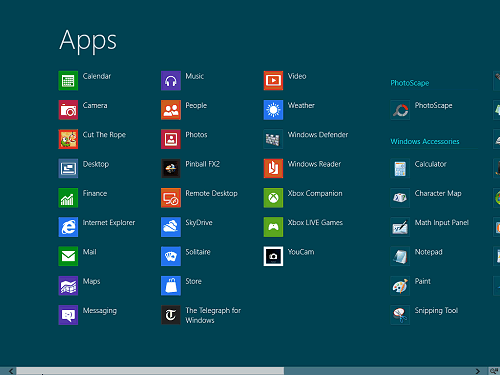Screen dimensions: 500x375
Task: Open the Notepad icon
Action: (400, 256)
